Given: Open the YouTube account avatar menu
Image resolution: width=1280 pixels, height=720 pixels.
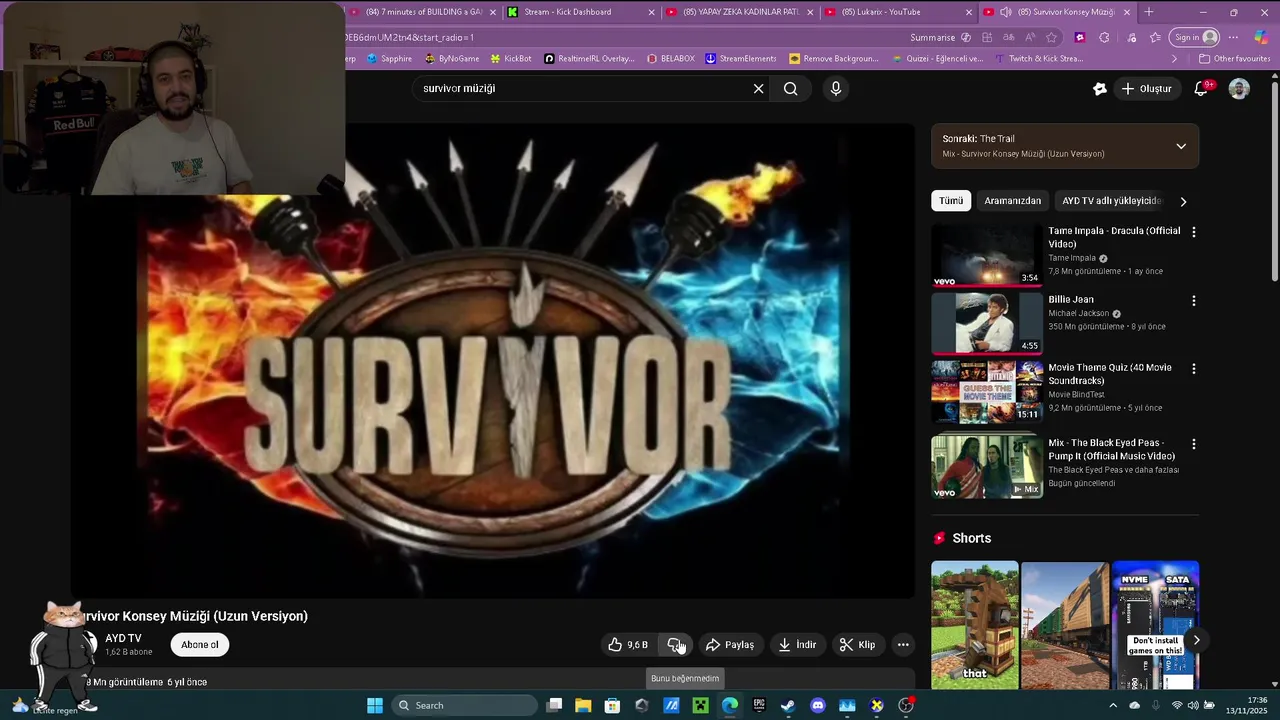Looking at the screenshot, I should pos(1239,89).
